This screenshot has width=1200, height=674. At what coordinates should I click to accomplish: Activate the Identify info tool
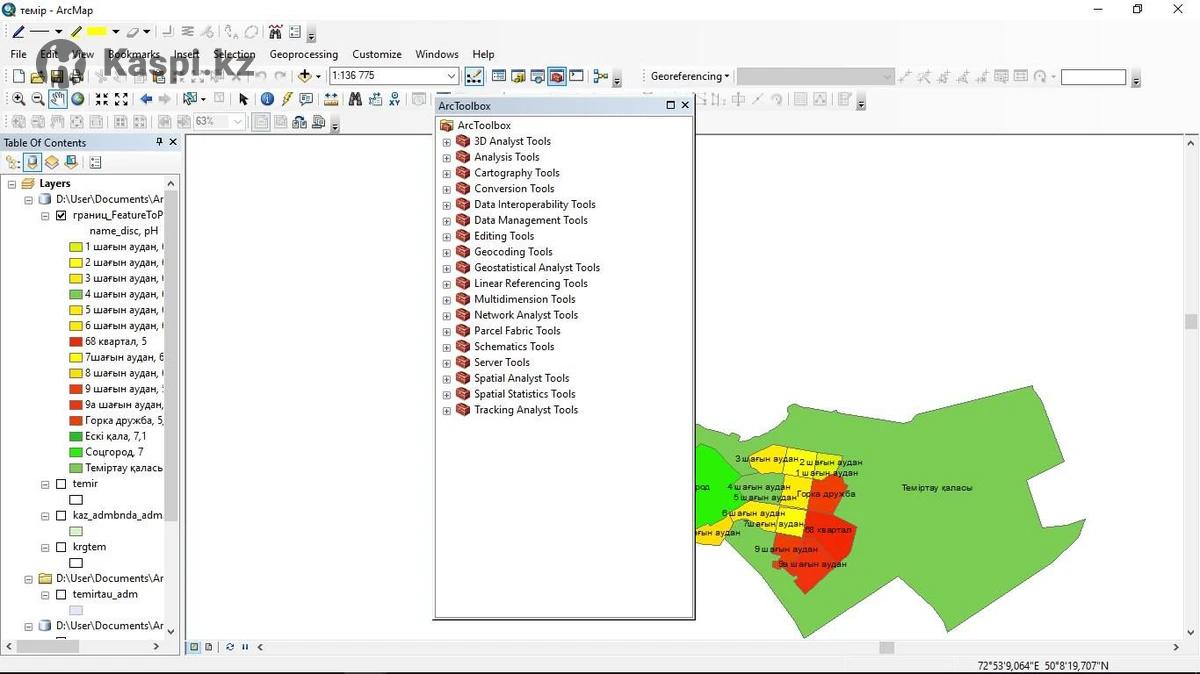pos(267,99)
